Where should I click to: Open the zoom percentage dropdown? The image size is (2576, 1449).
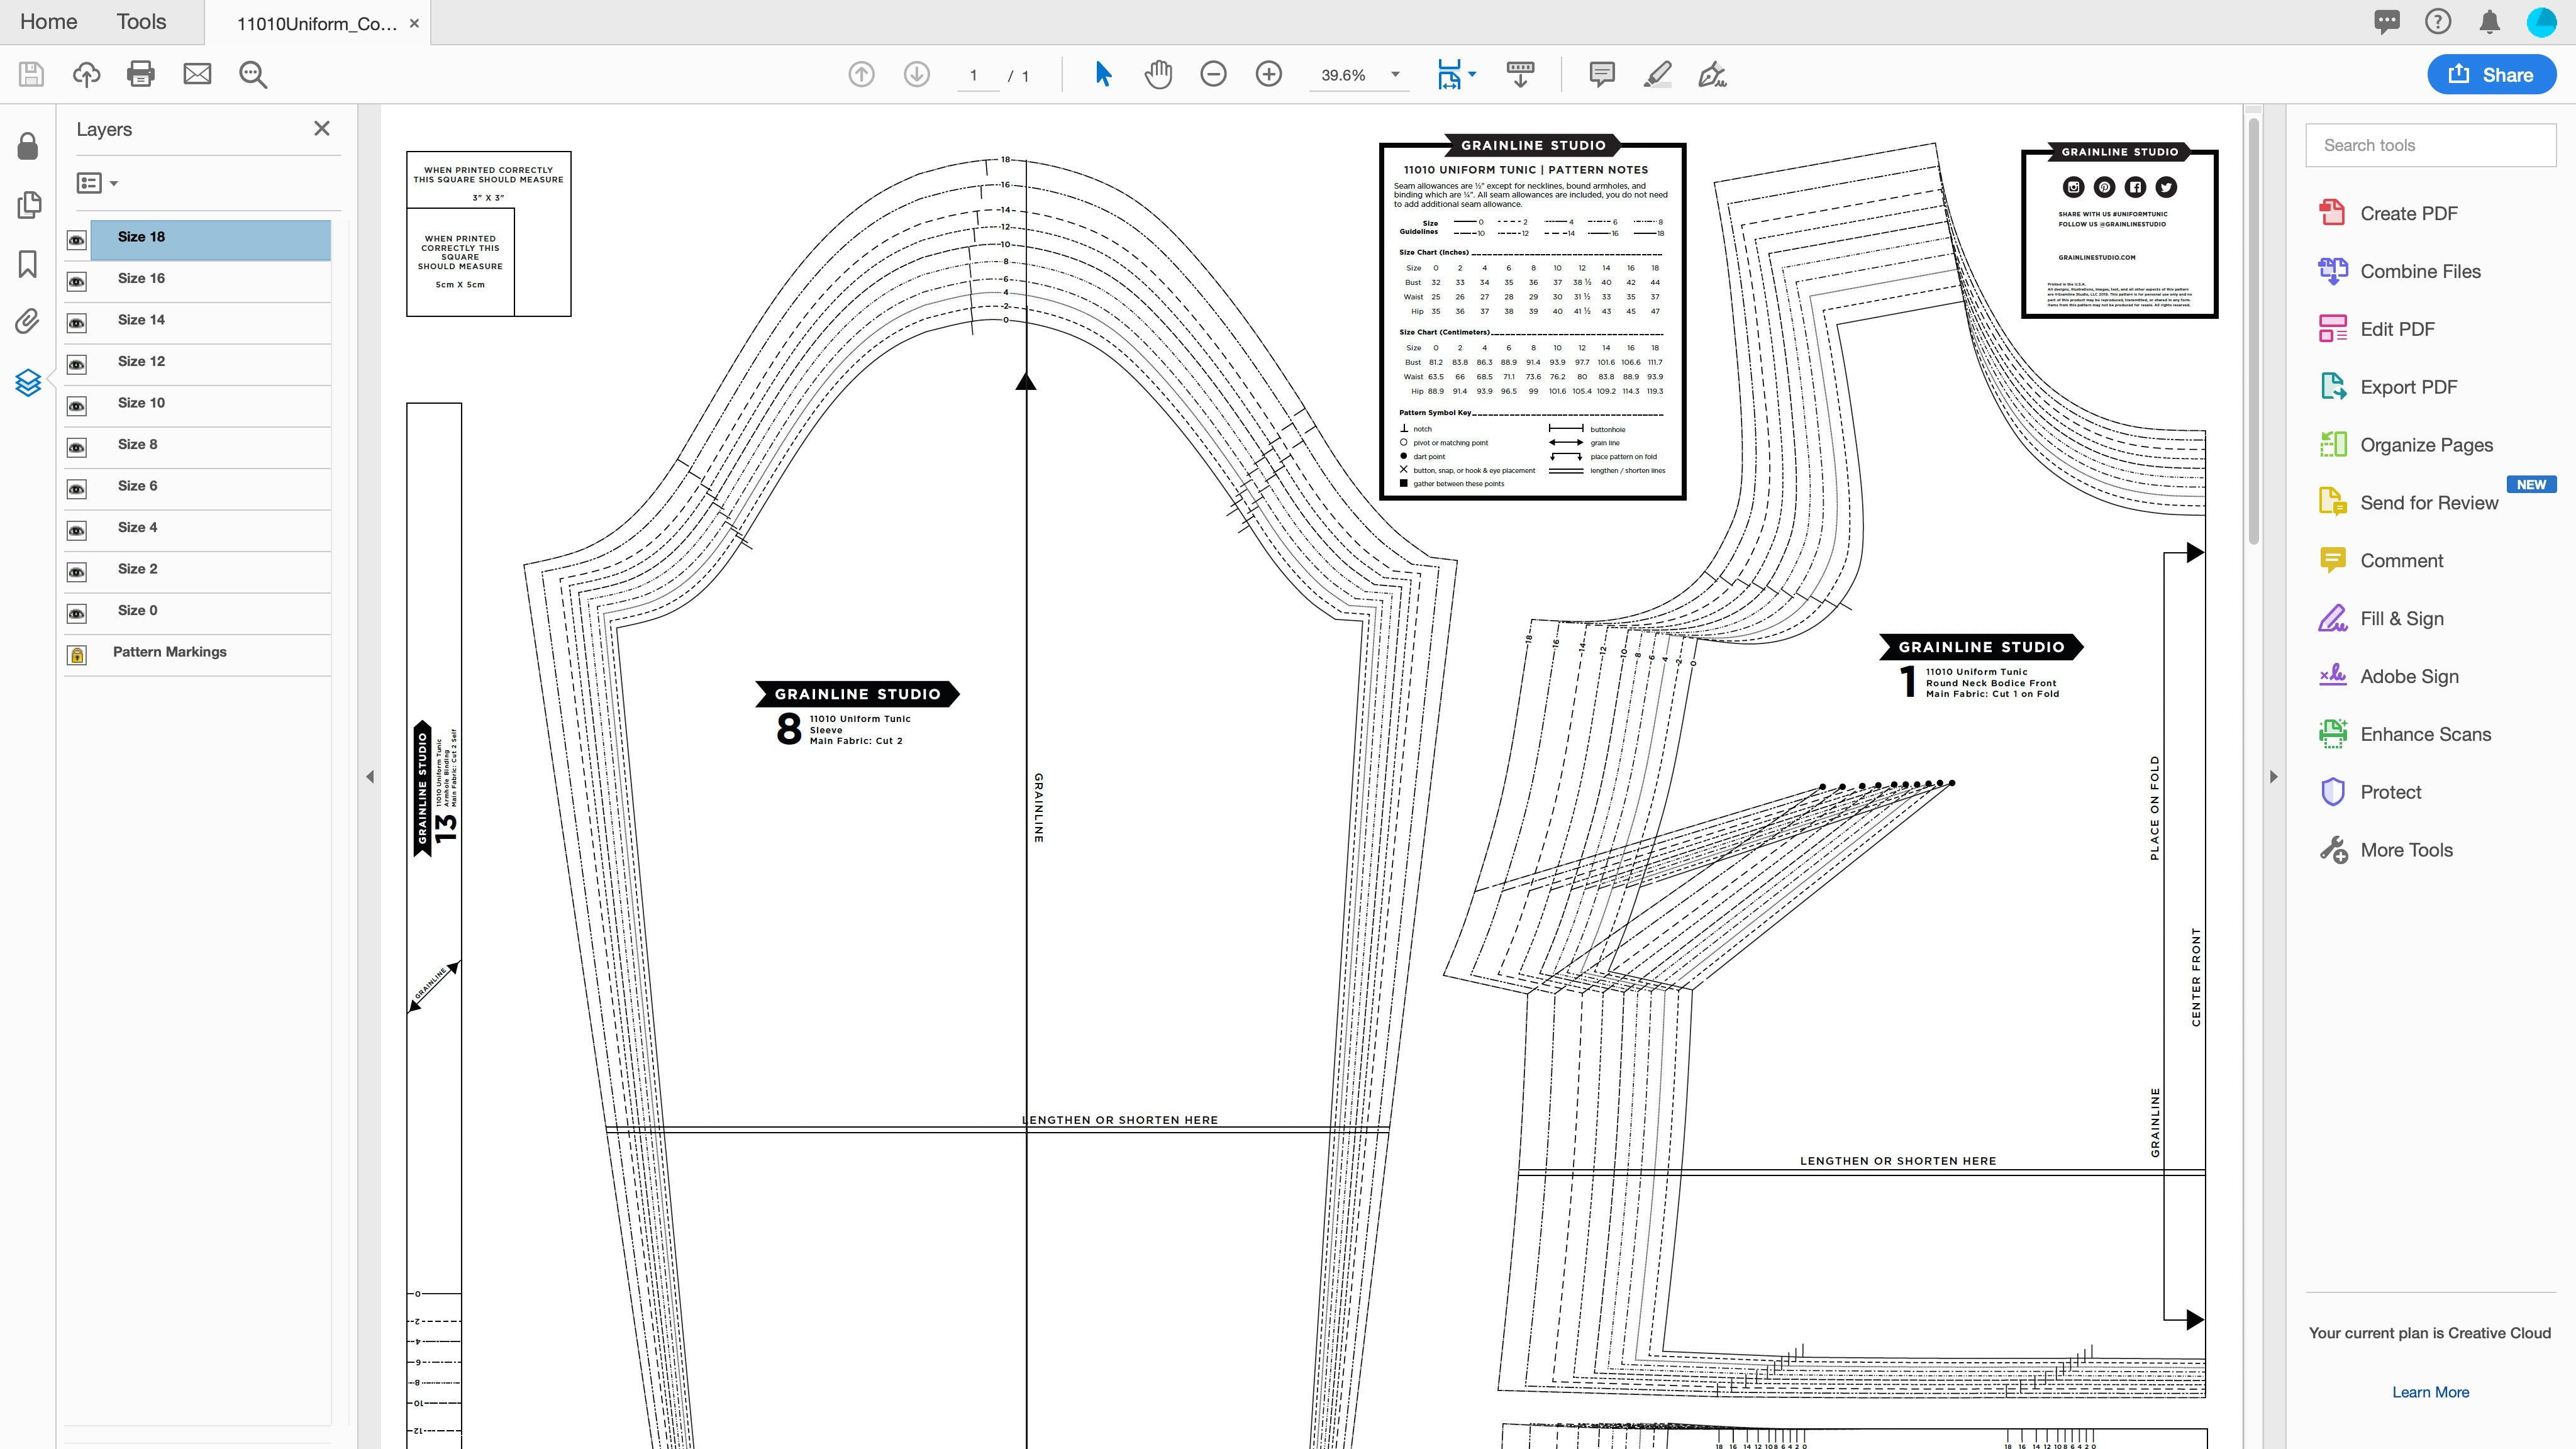(1394, 74)
